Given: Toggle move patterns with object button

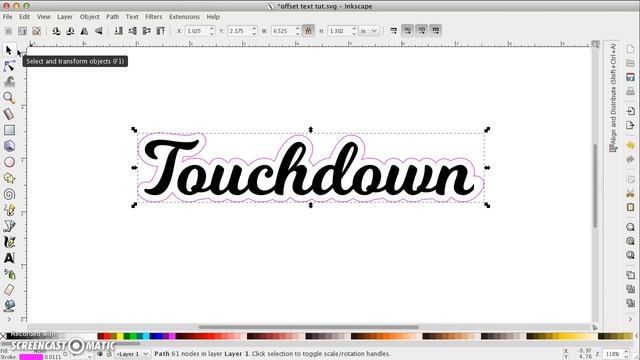Looking at the screenshot, I should tap(436, 31).
